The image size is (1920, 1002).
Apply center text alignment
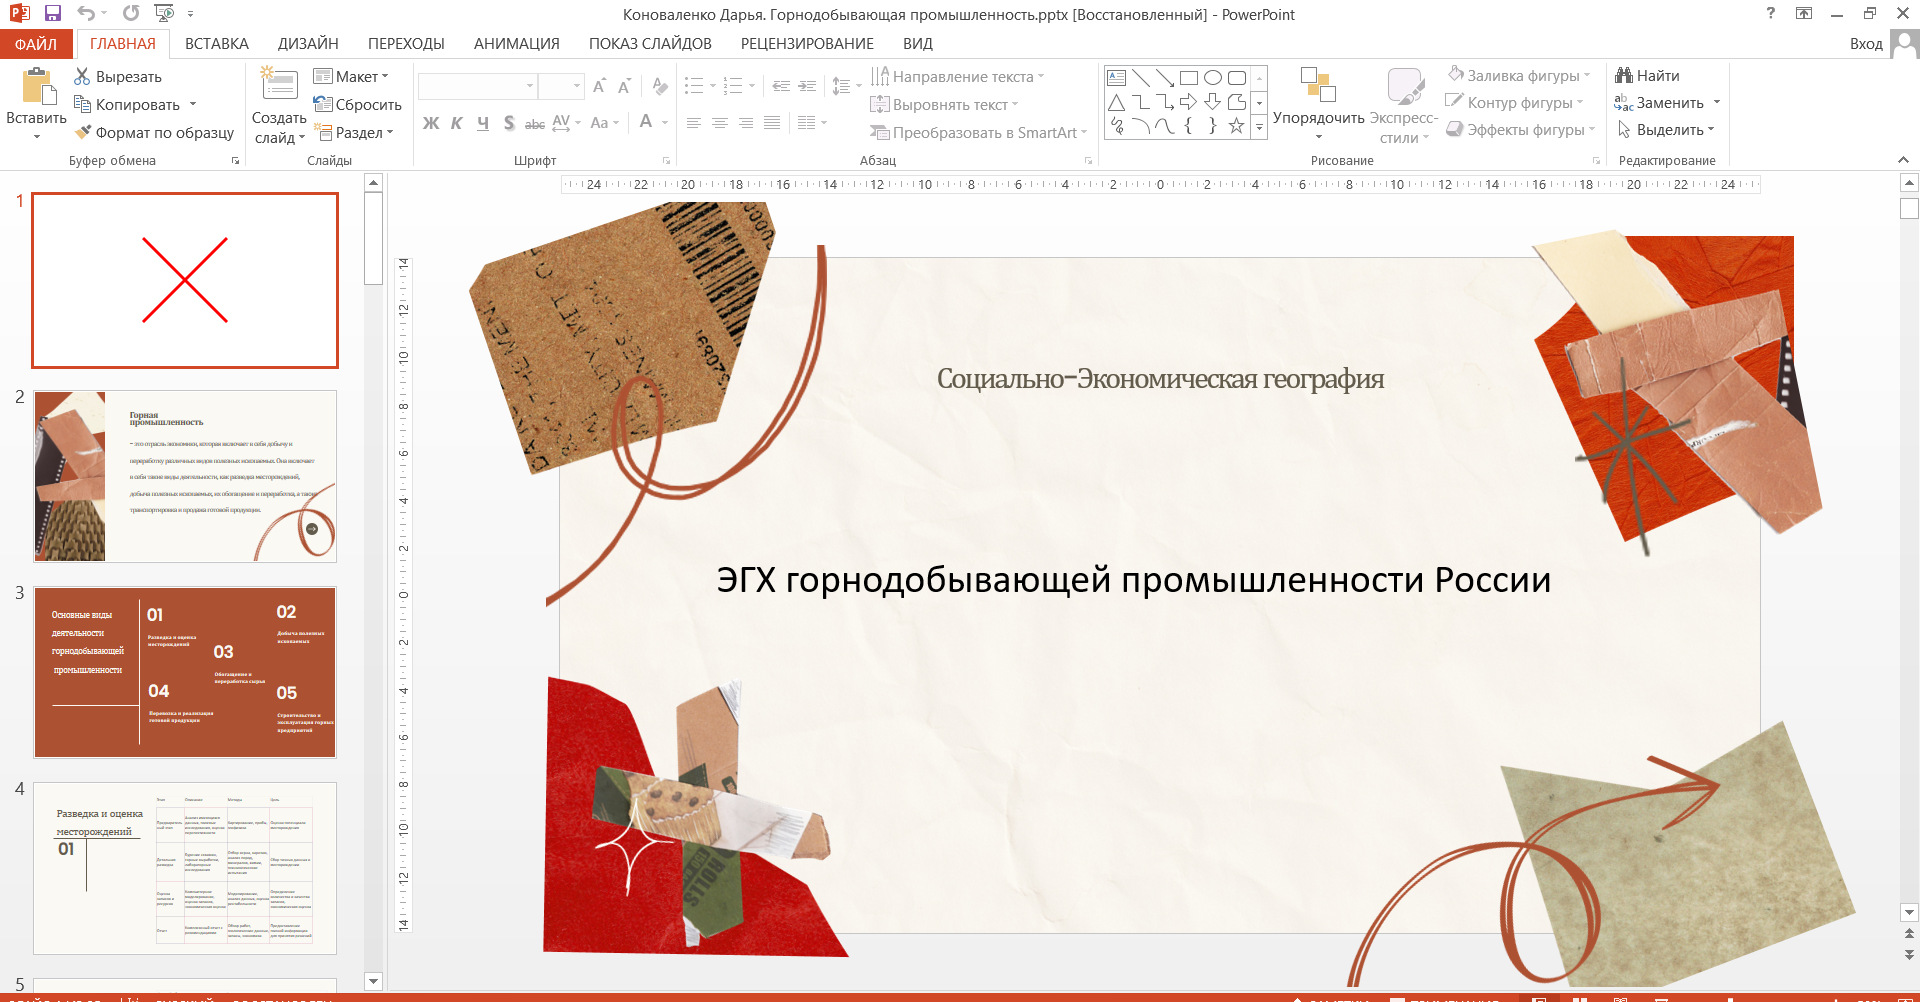[x=719, y=122]
